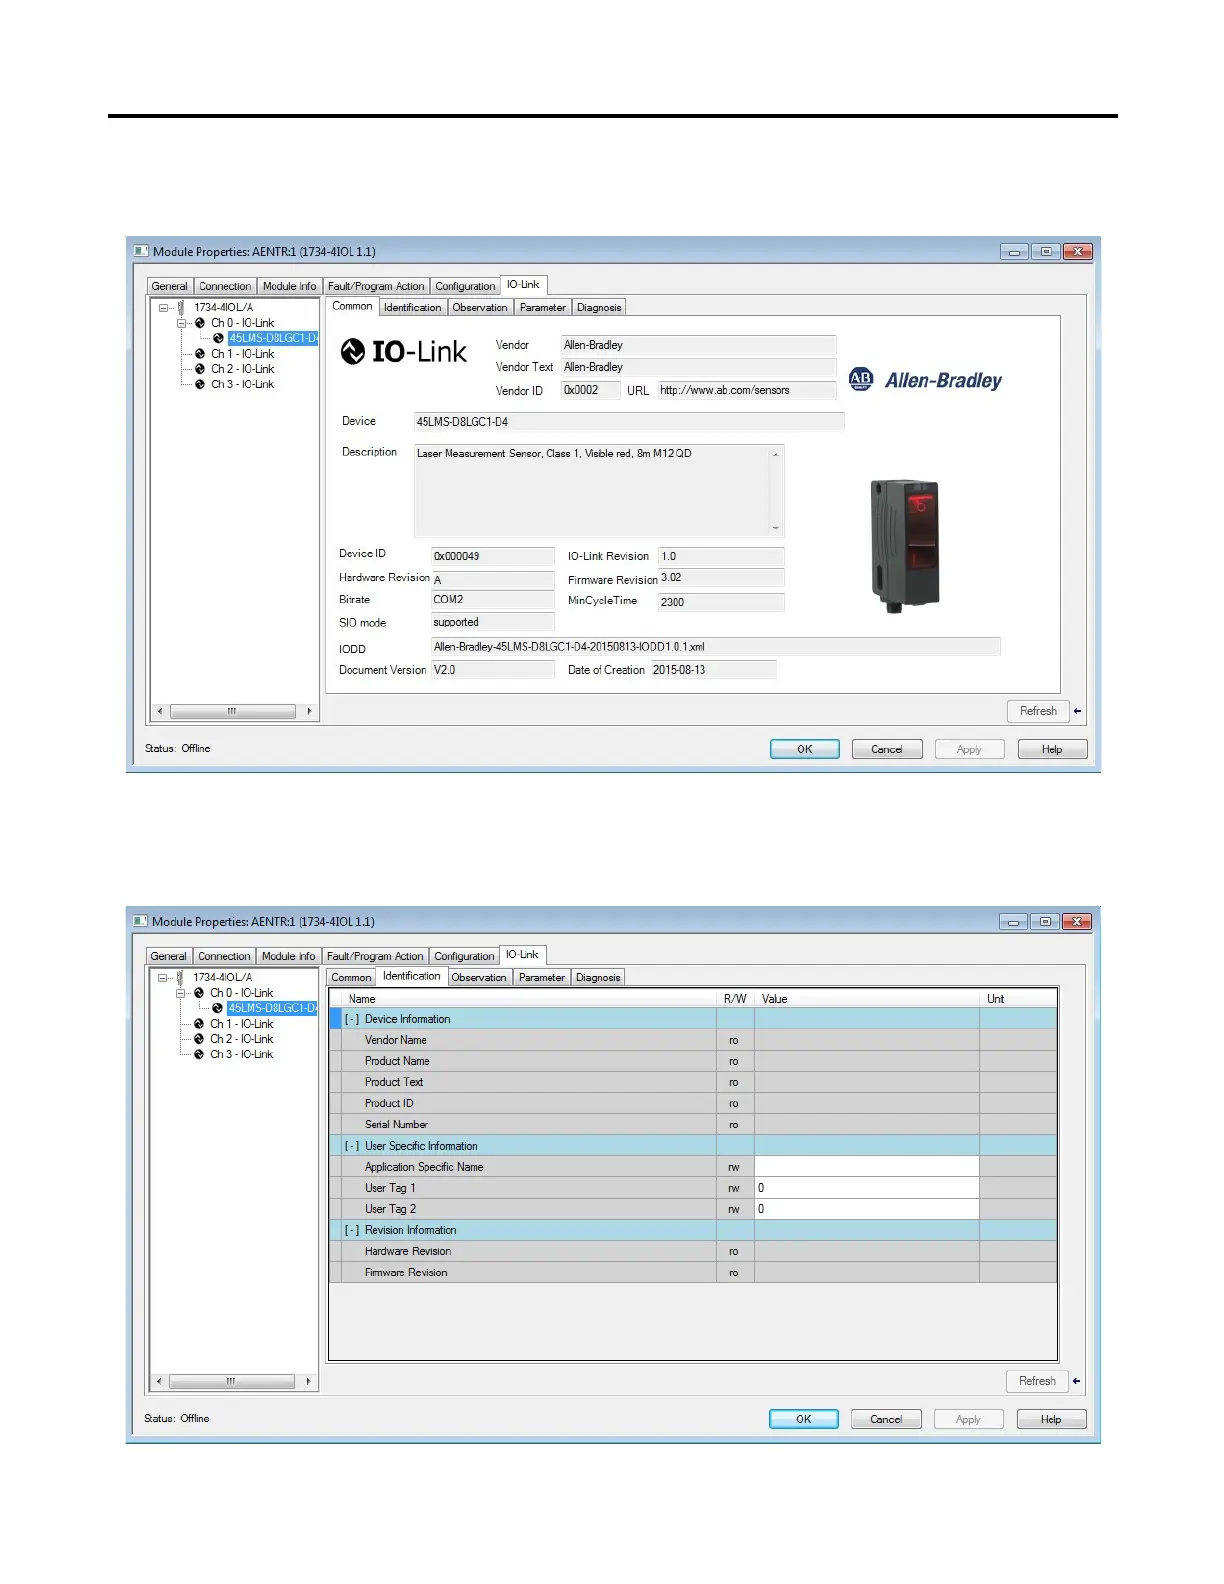Click the Ch 2 - IO-Link channel icon in Common-page dialog

tap(200, 369)
